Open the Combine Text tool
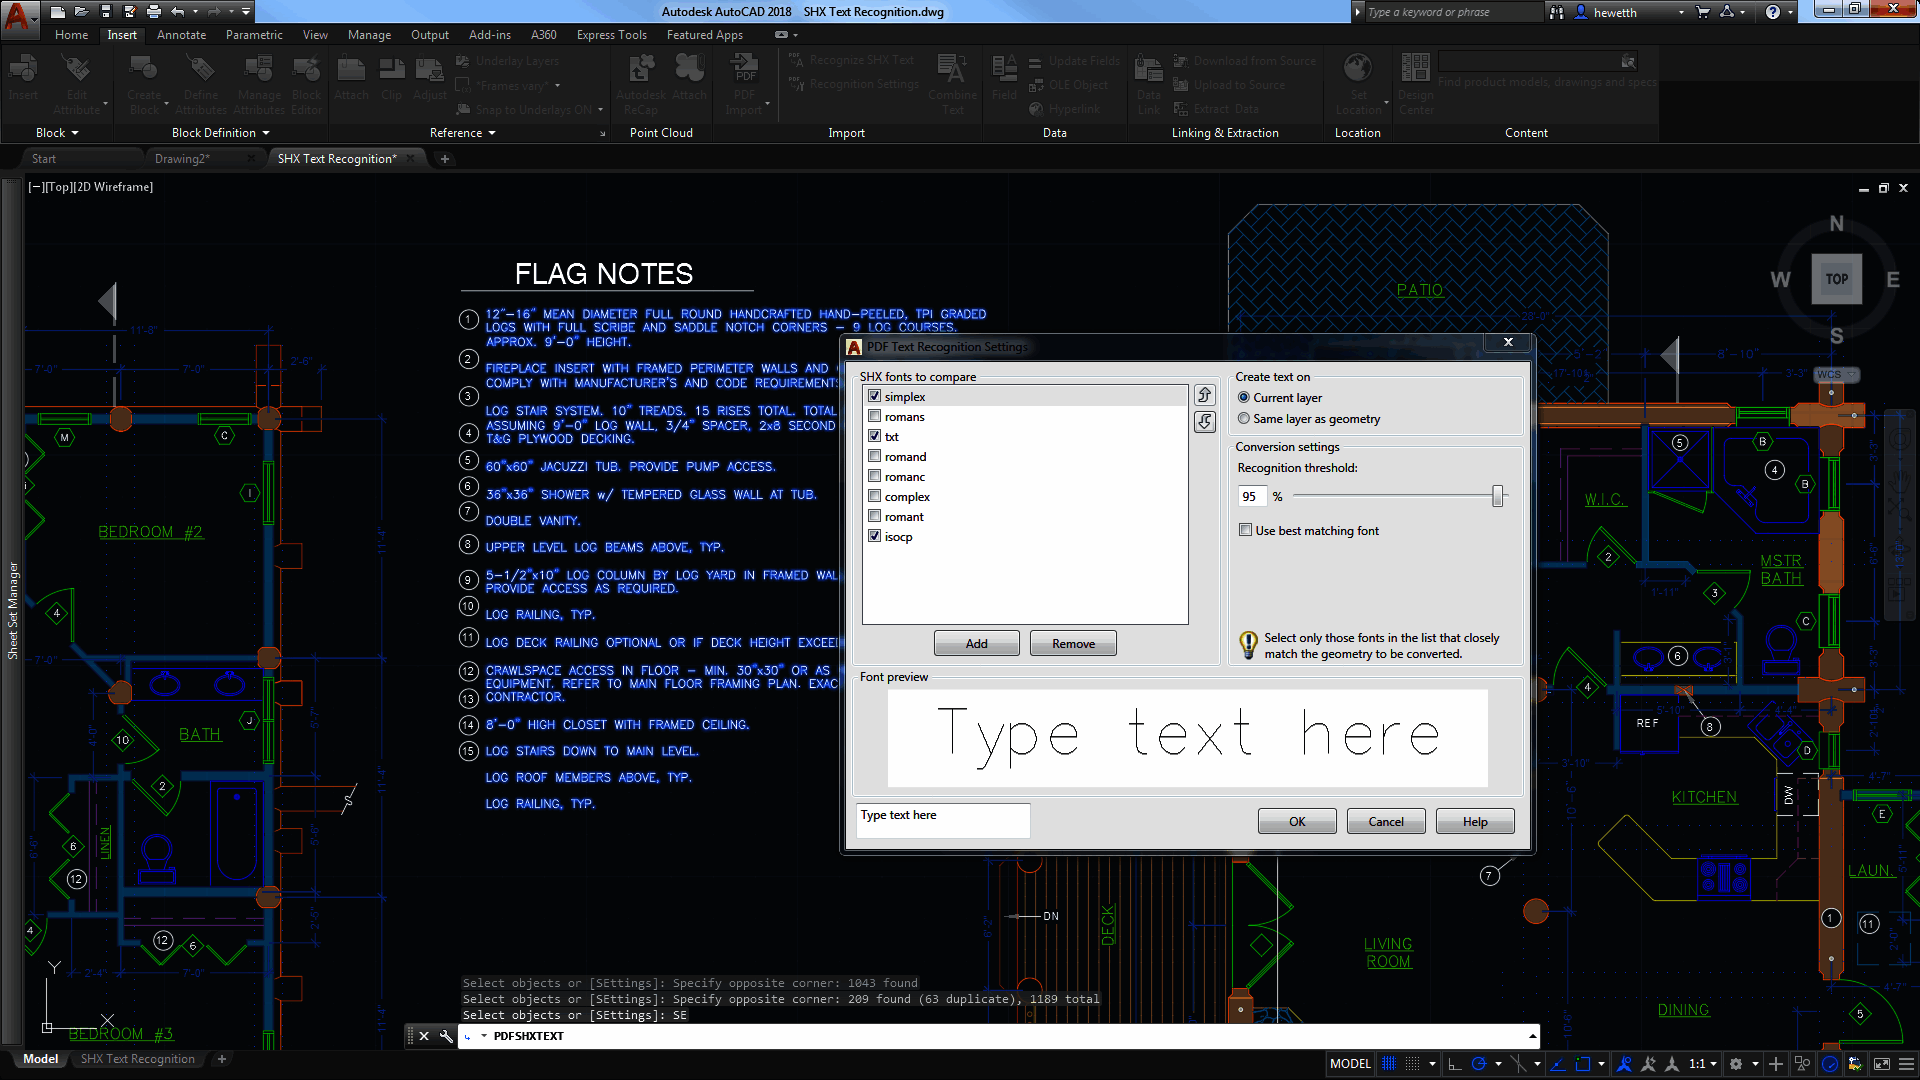1920x1080 pixels. click(x=952, y=80)
